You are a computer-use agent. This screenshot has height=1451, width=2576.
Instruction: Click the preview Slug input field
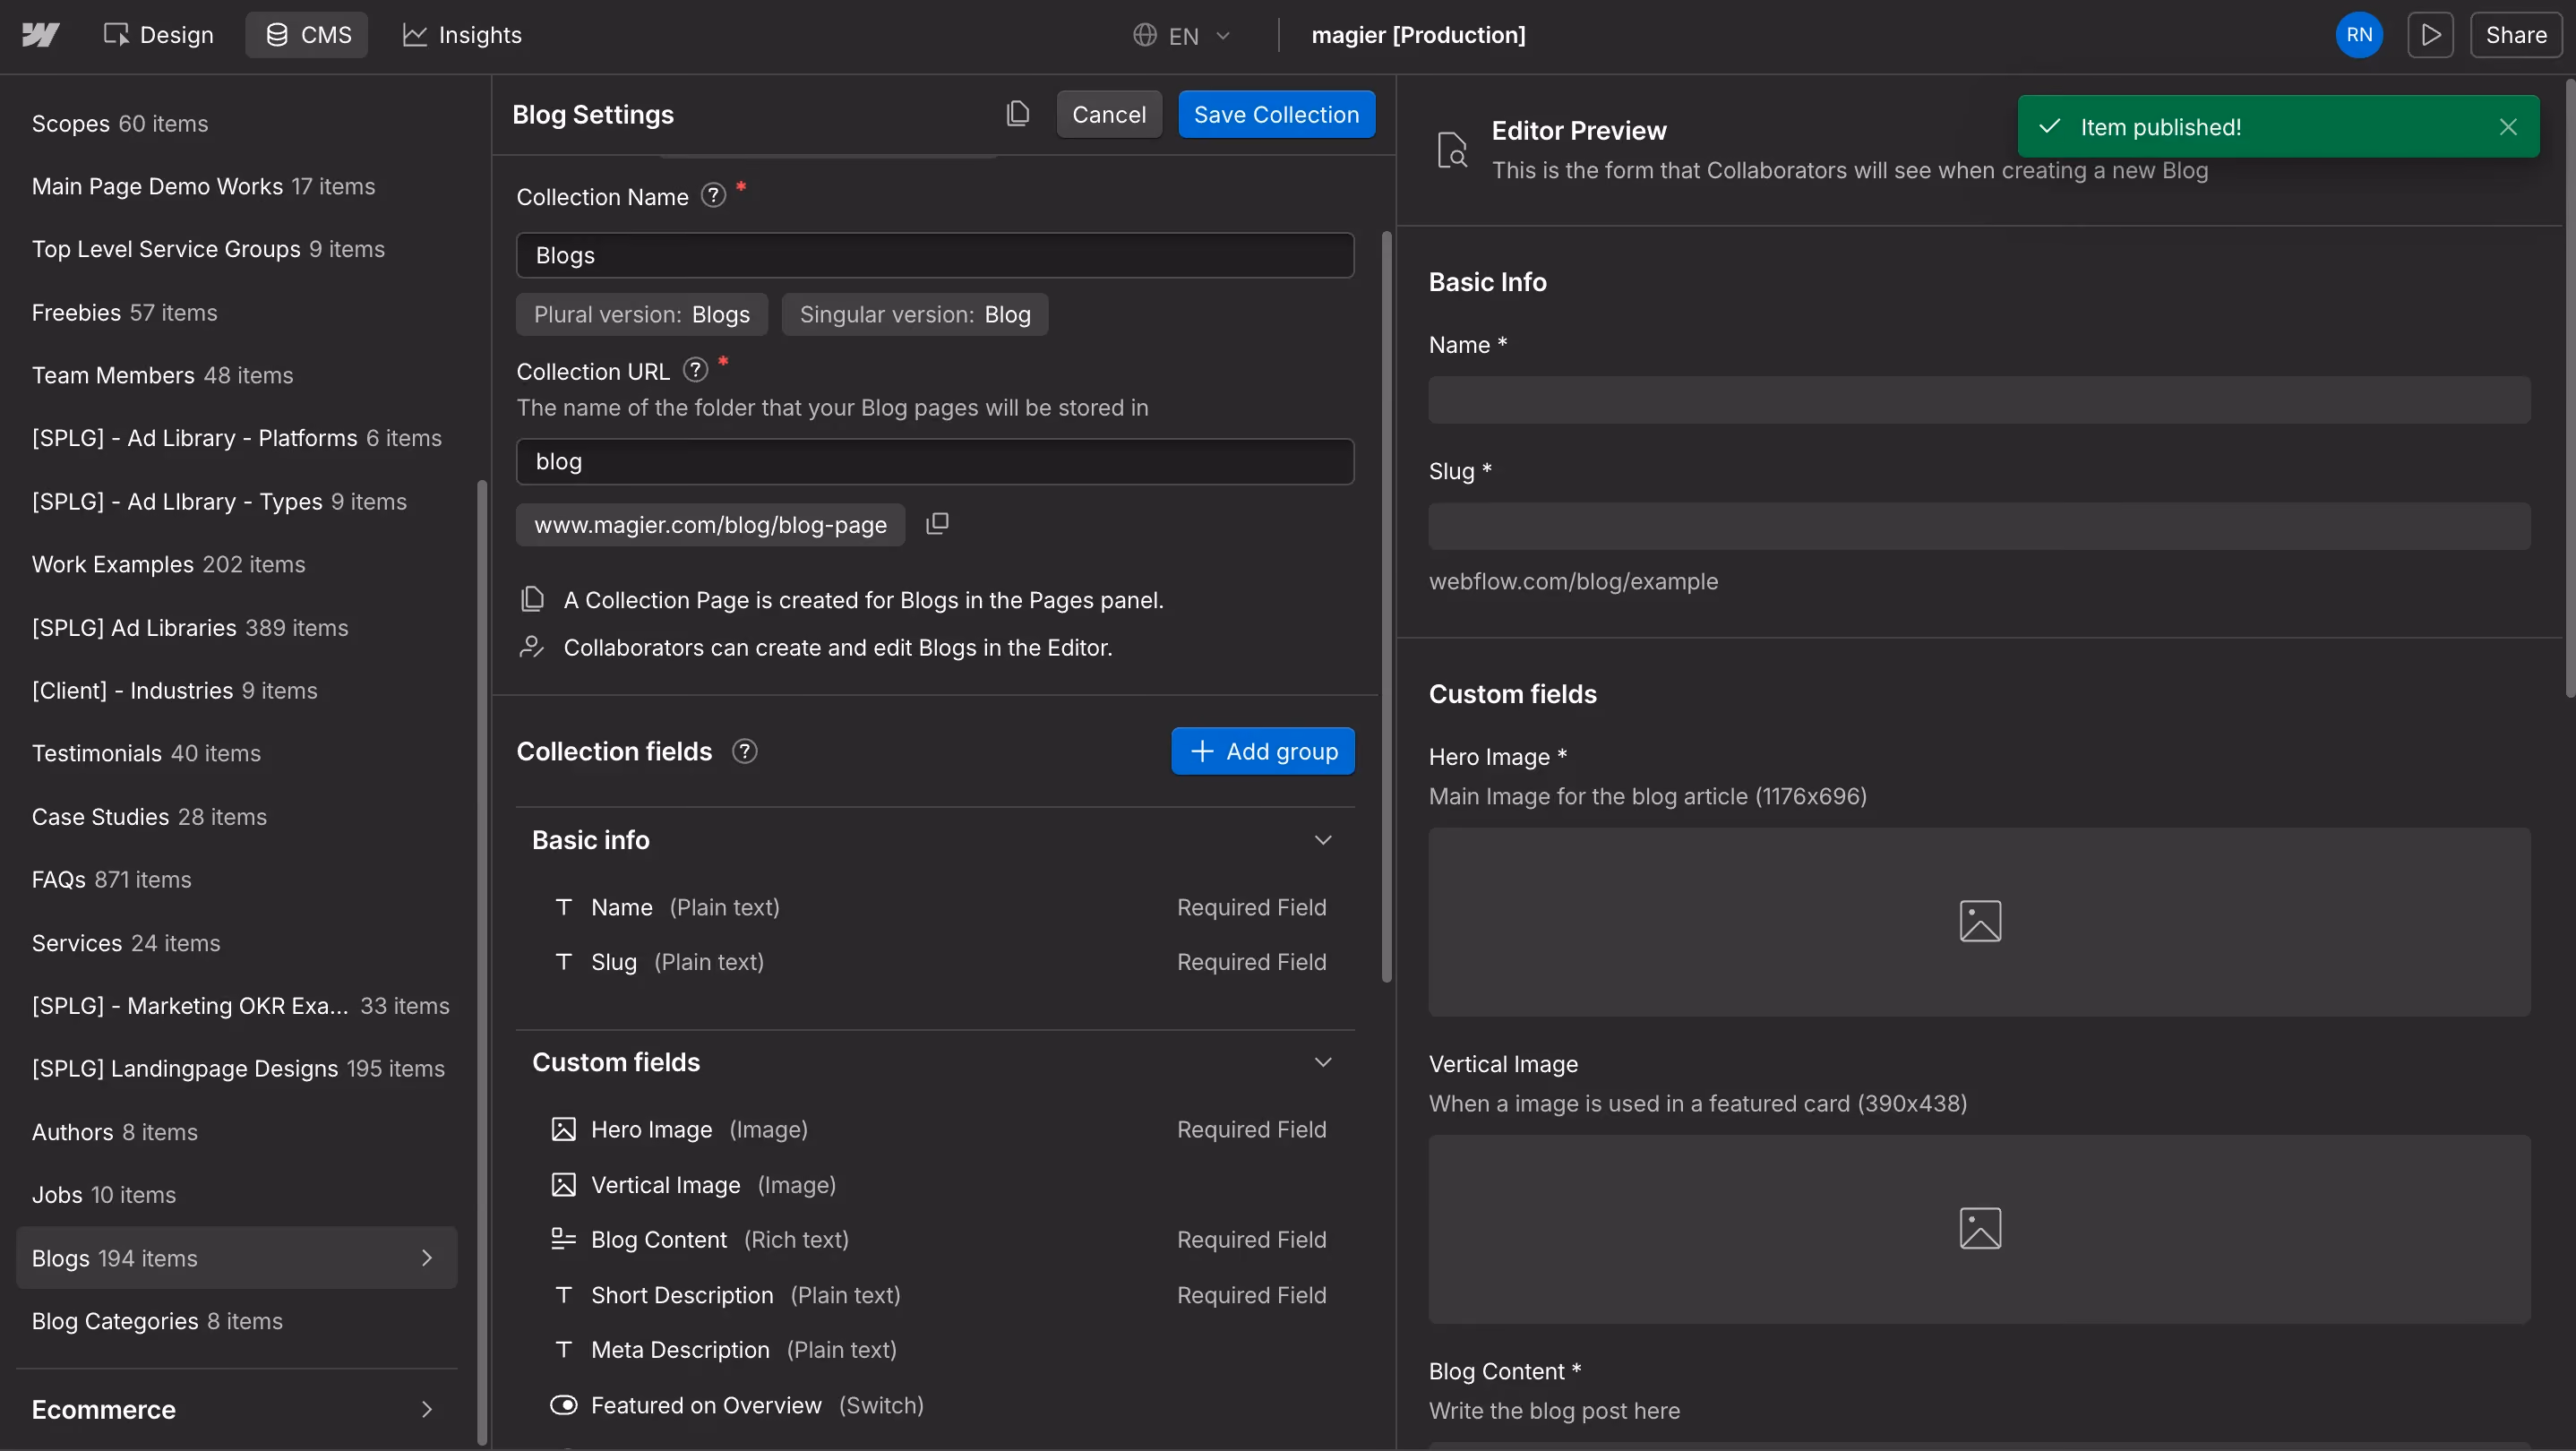[1979, 526]
